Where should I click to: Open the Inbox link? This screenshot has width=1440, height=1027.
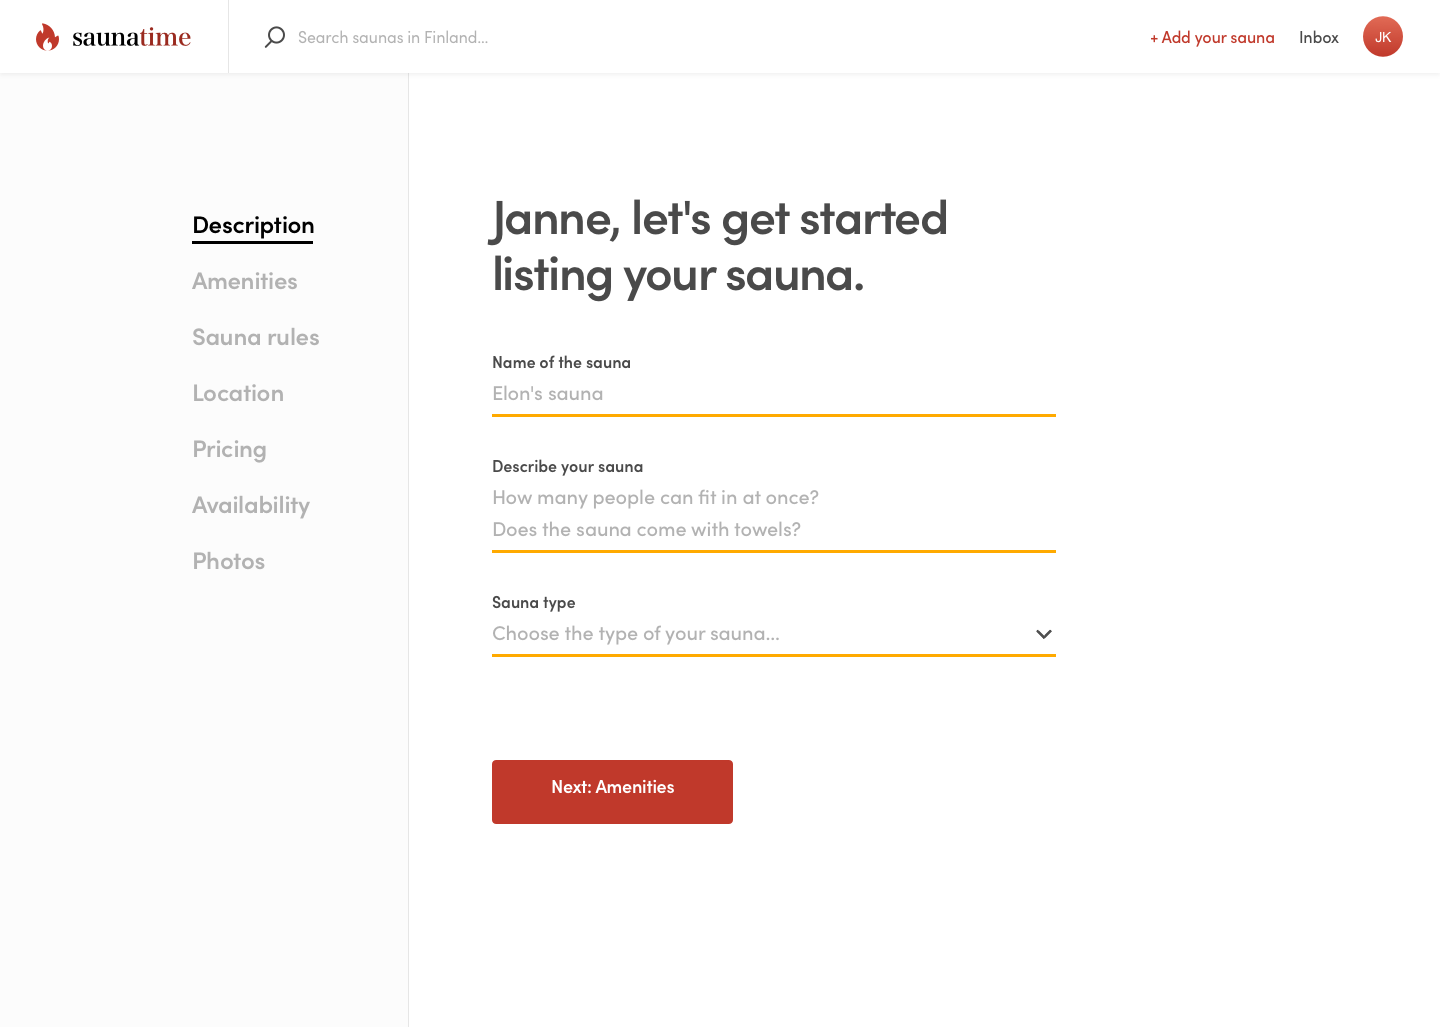point(1318,38)
